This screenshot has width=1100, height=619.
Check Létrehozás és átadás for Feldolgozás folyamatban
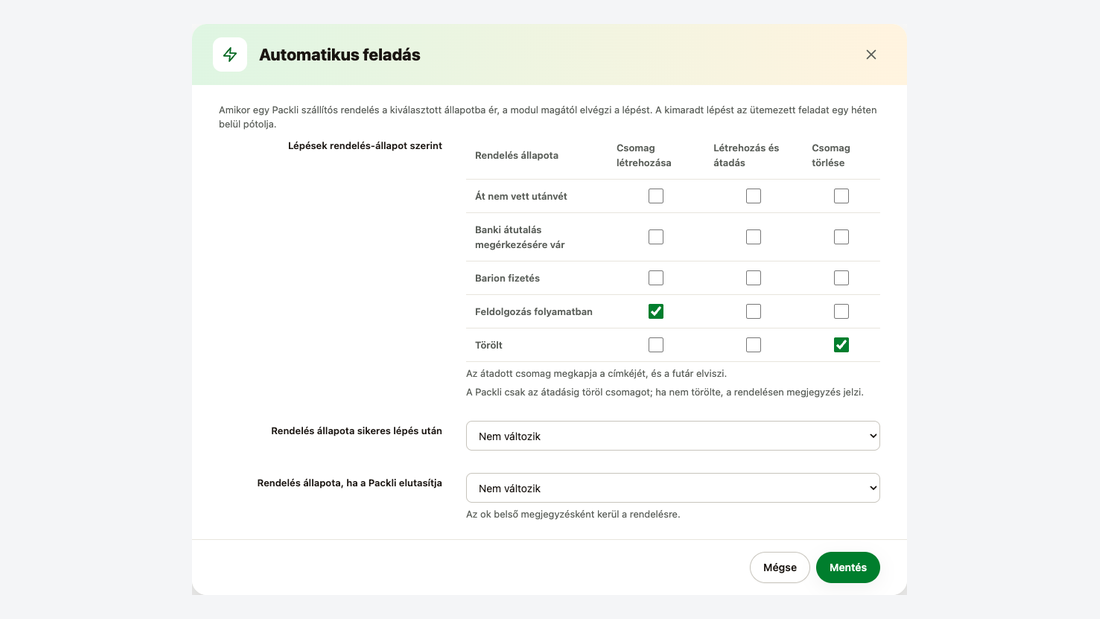753,312
